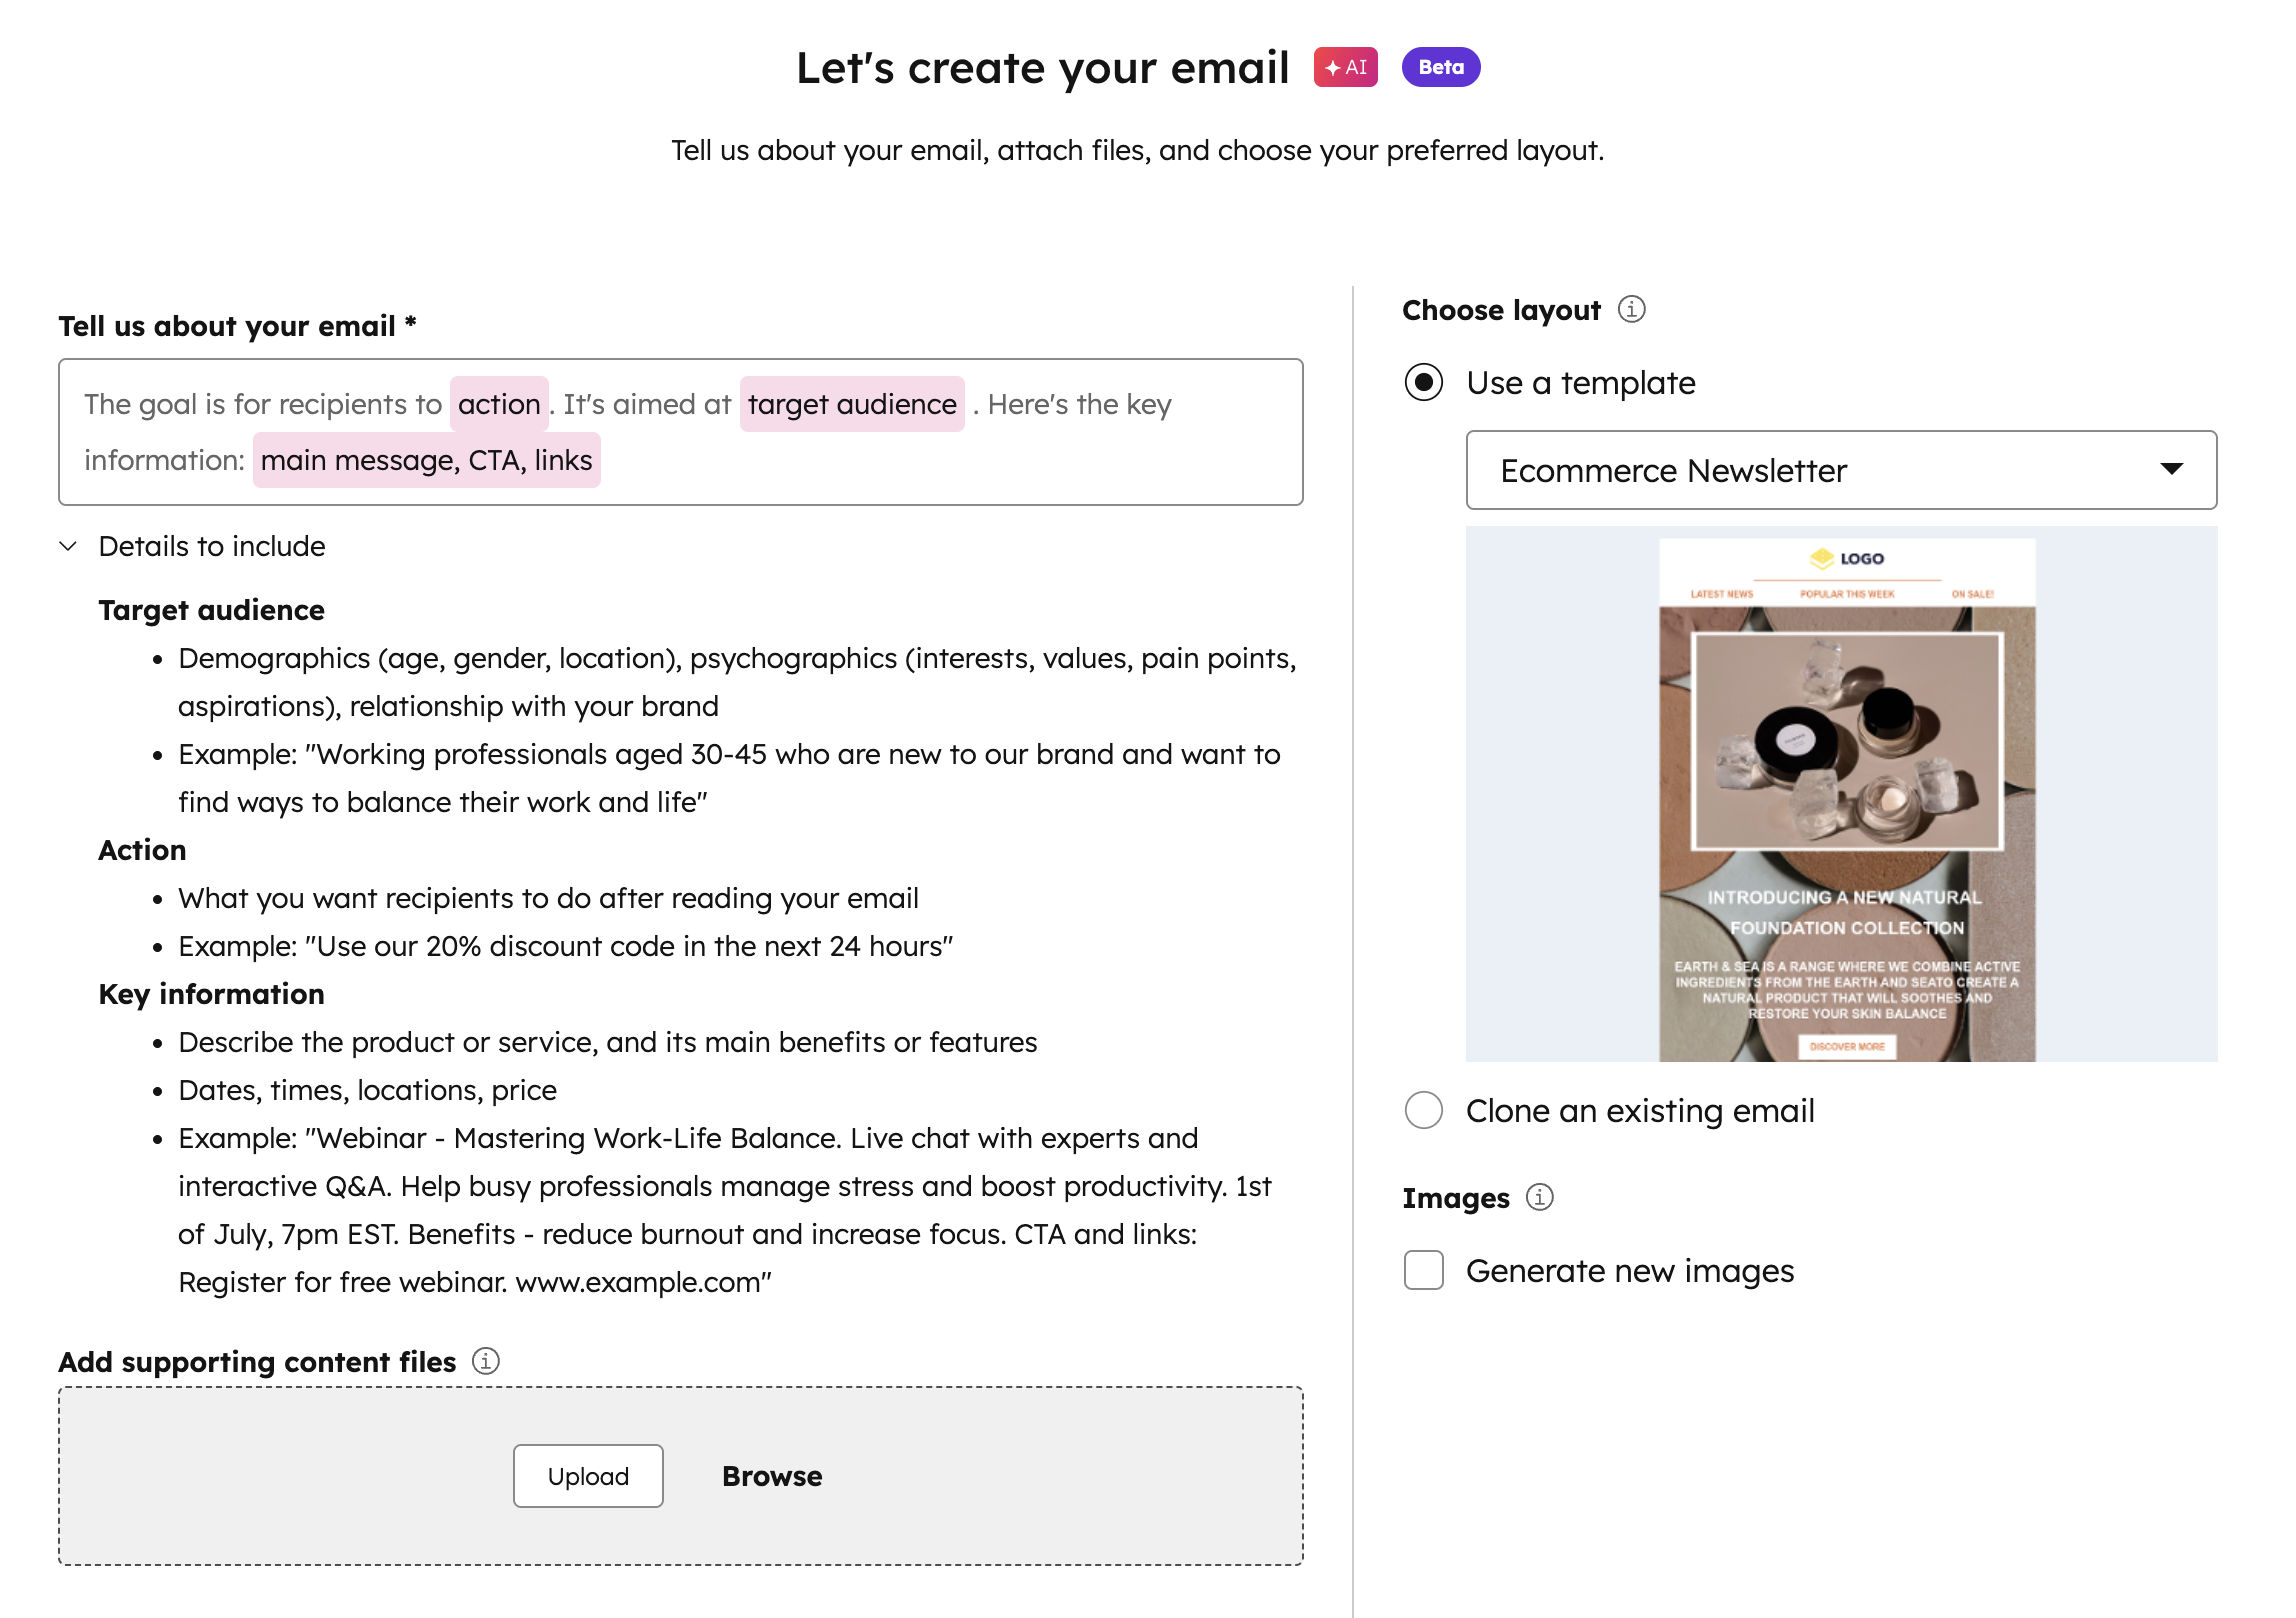This screenshot has height=1618, width=2296.
Task: Click the Target audience heading
Action: (x=212, y=610)
